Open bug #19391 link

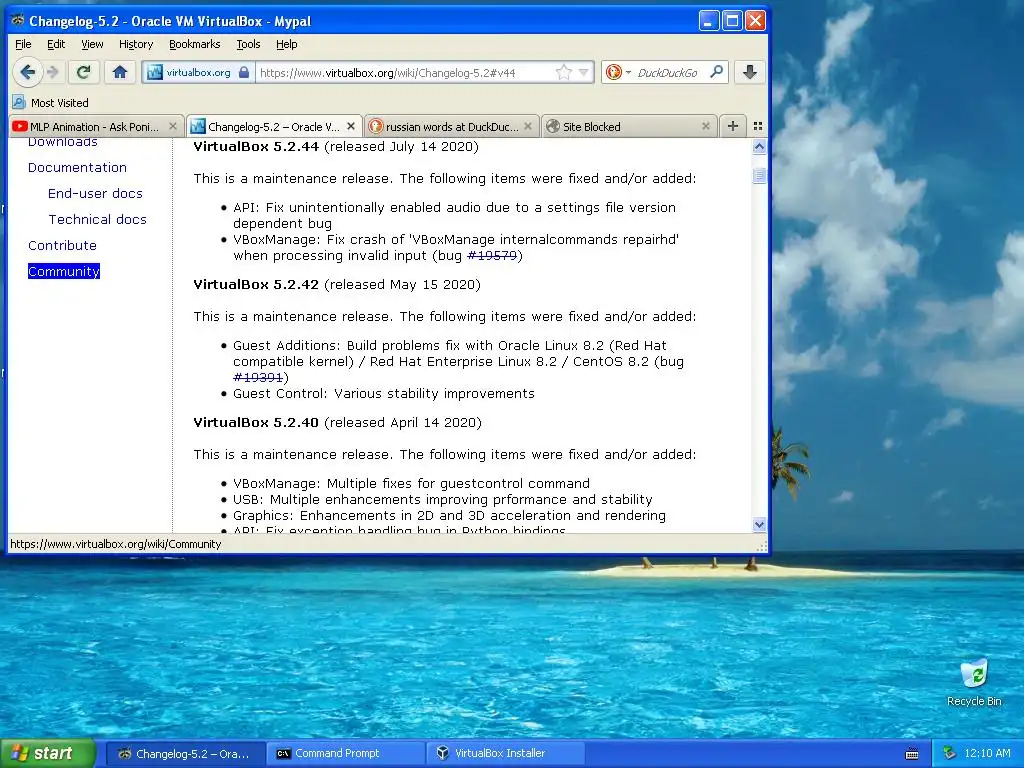click(x=258, y=377)
